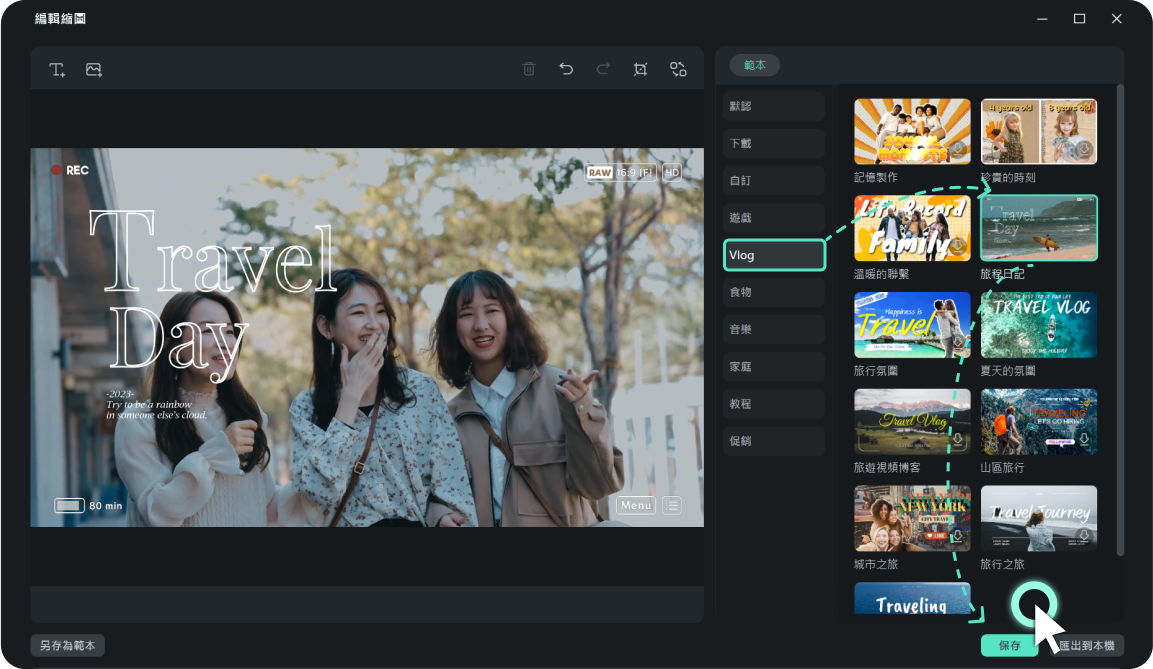Choose the 溫暖的聯繫 template thumbnail

[912, 229]
